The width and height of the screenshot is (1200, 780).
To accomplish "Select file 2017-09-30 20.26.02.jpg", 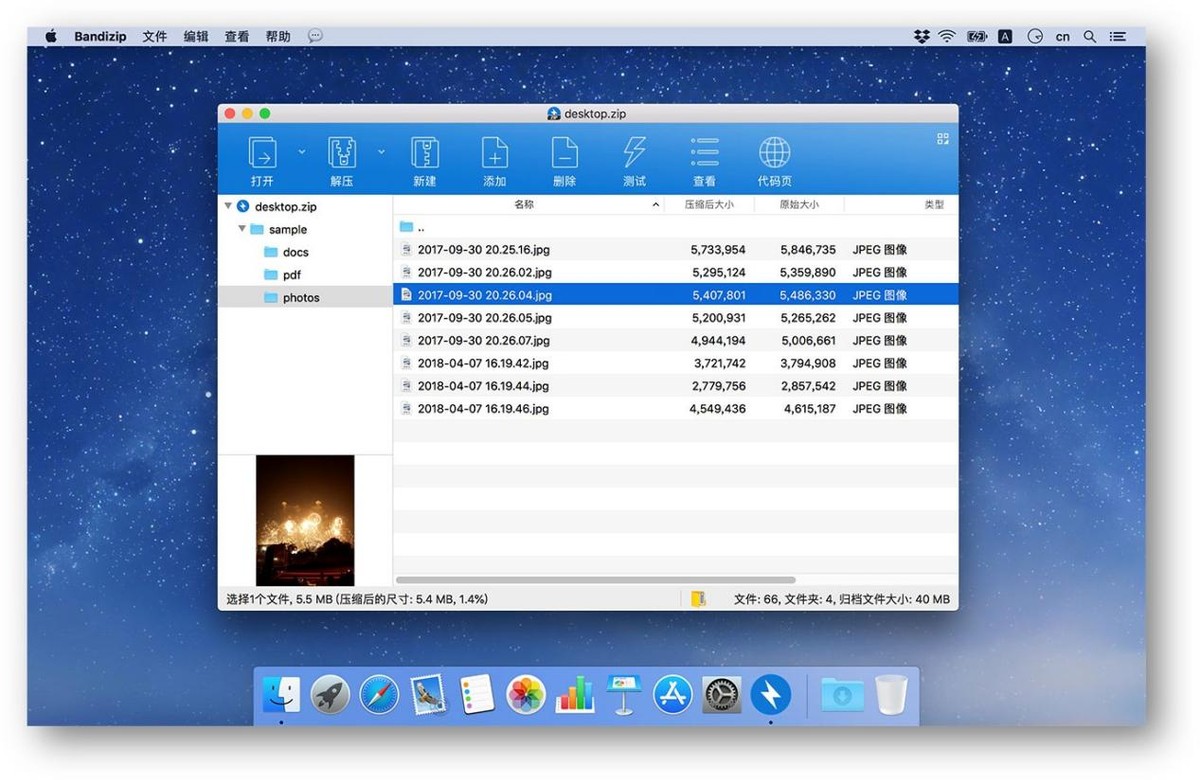I will 676,272.
